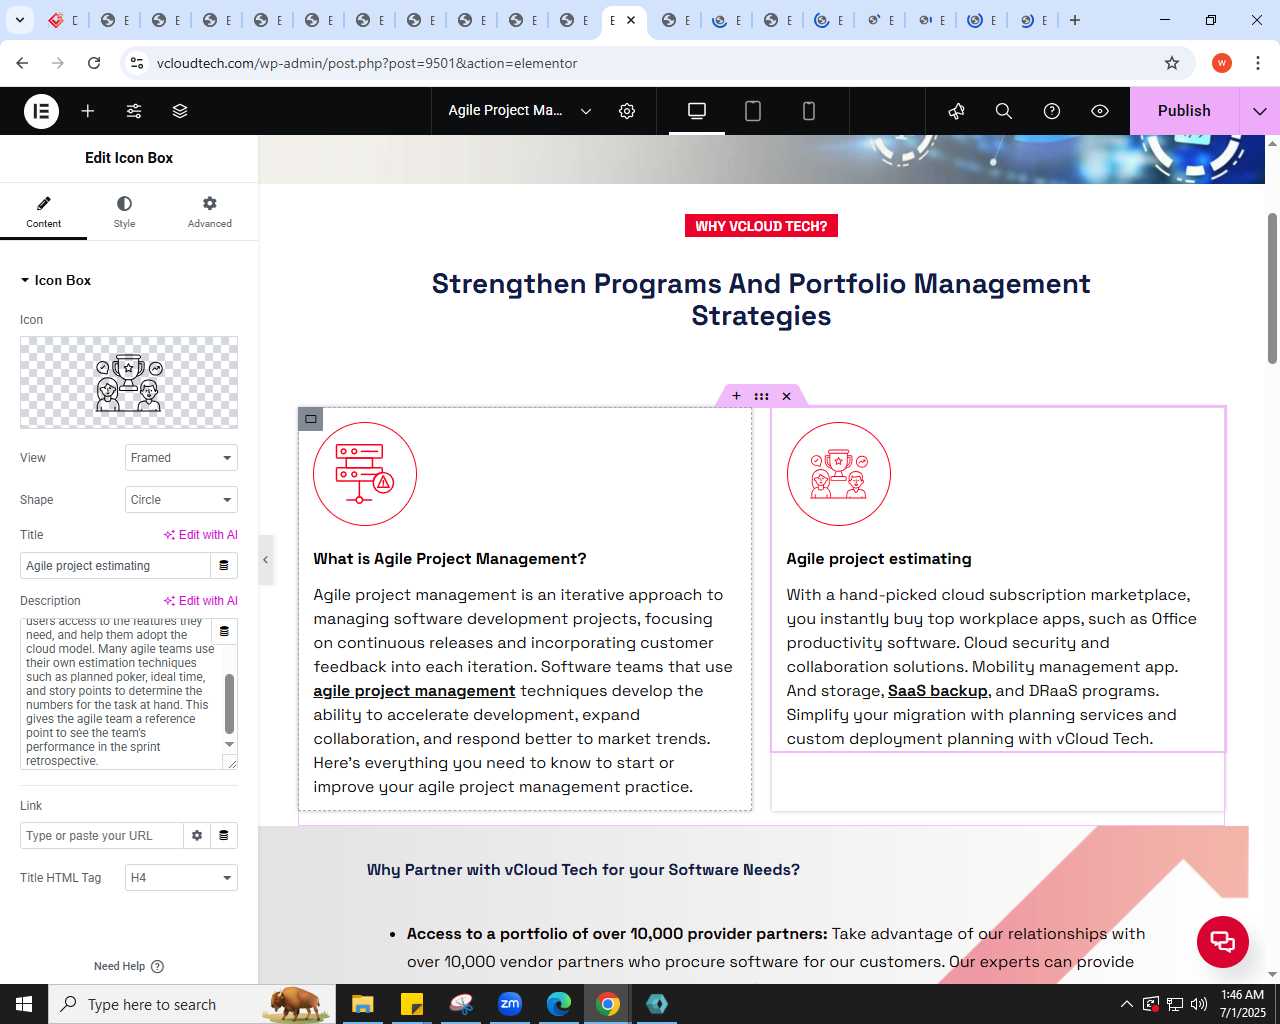The image size is (1280, 1024).
Task: Open the Agile Project Ma... document dropdown
Action: [519, 111]
